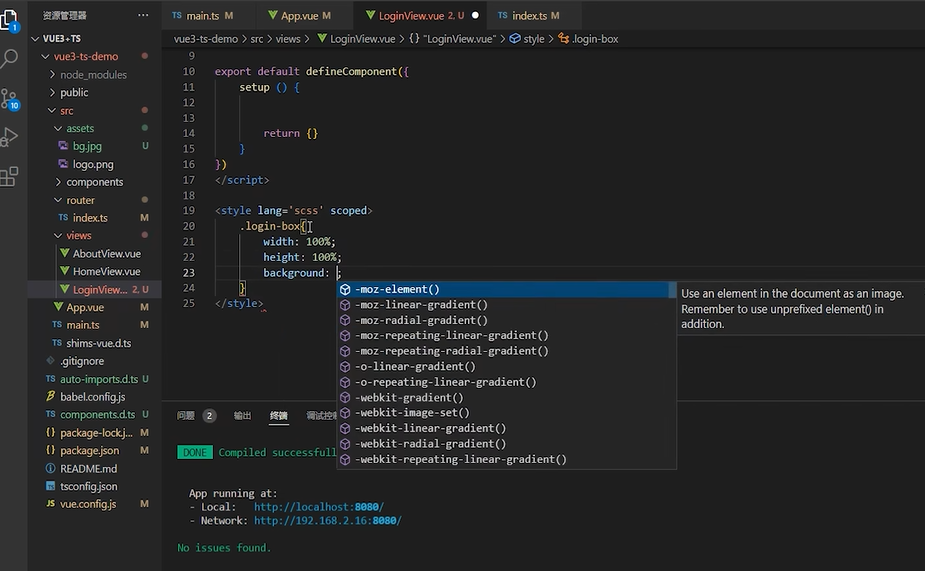925x571 pixels.
Task: Open components.d.ts file
Action: [x=94, y=415]
